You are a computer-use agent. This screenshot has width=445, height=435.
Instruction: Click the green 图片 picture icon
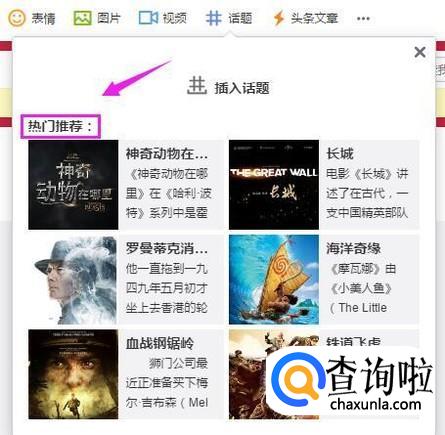coord(82,18)
